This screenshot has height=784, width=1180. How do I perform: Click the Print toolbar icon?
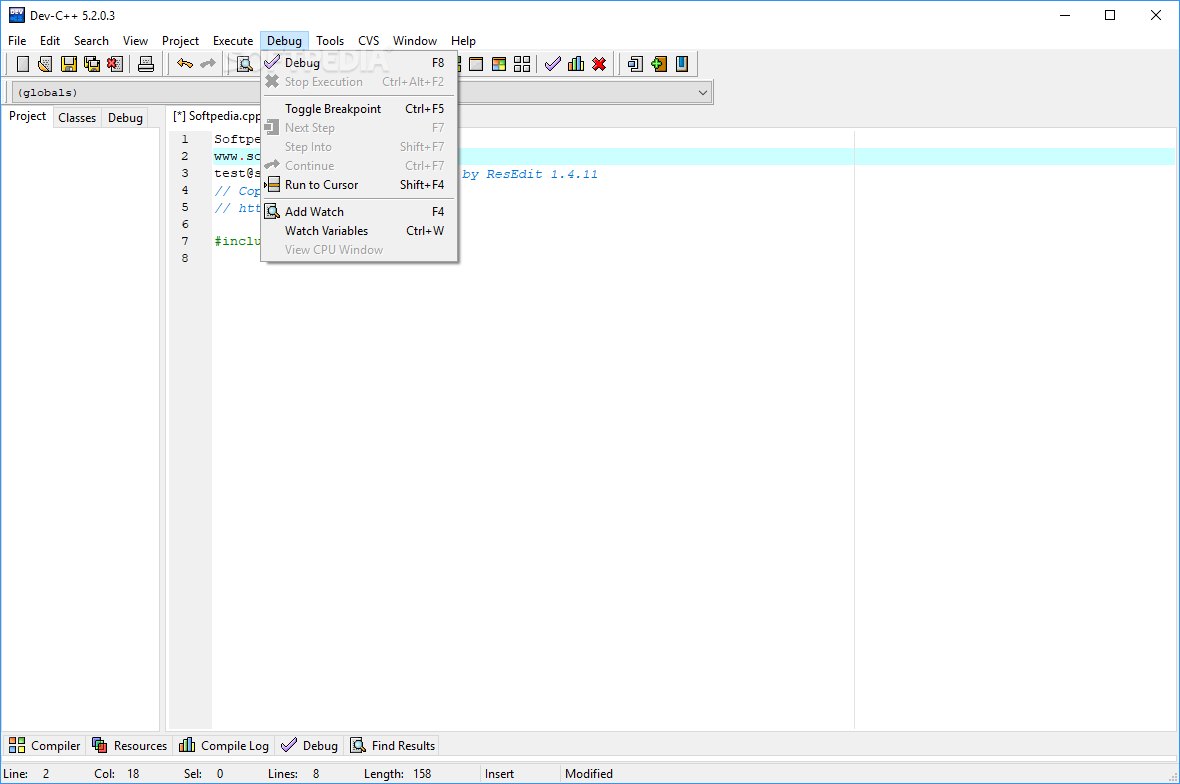point(146,64)
